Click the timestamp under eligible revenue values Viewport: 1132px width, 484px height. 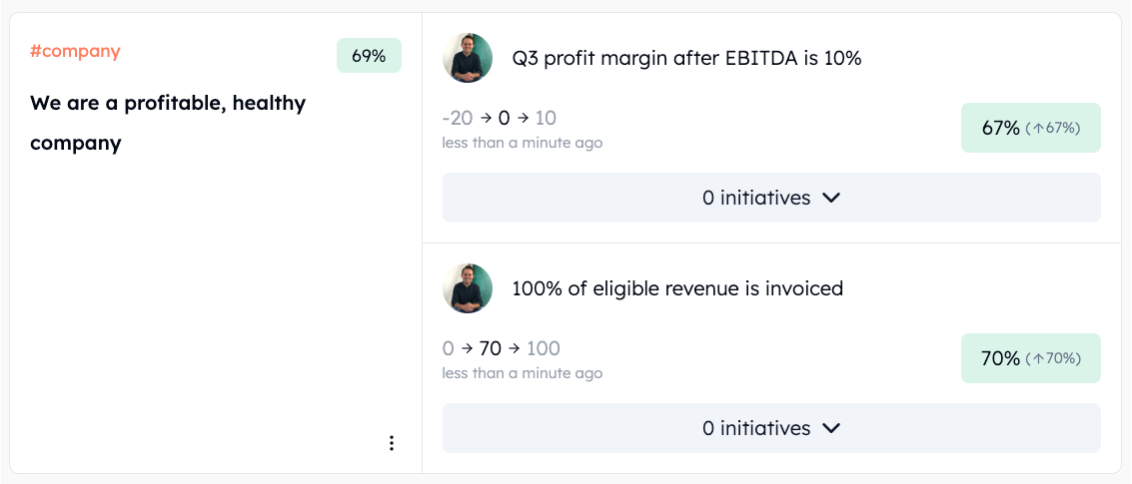pos(522,373)
